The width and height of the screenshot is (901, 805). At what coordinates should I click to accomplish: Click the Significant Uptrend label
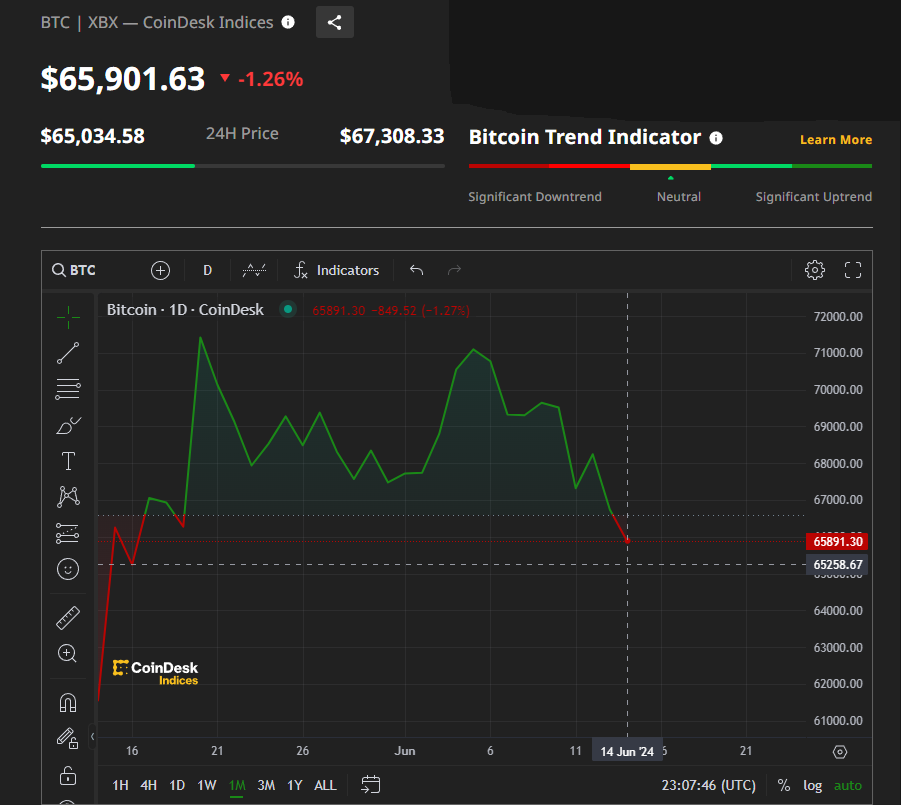(814, 197)
